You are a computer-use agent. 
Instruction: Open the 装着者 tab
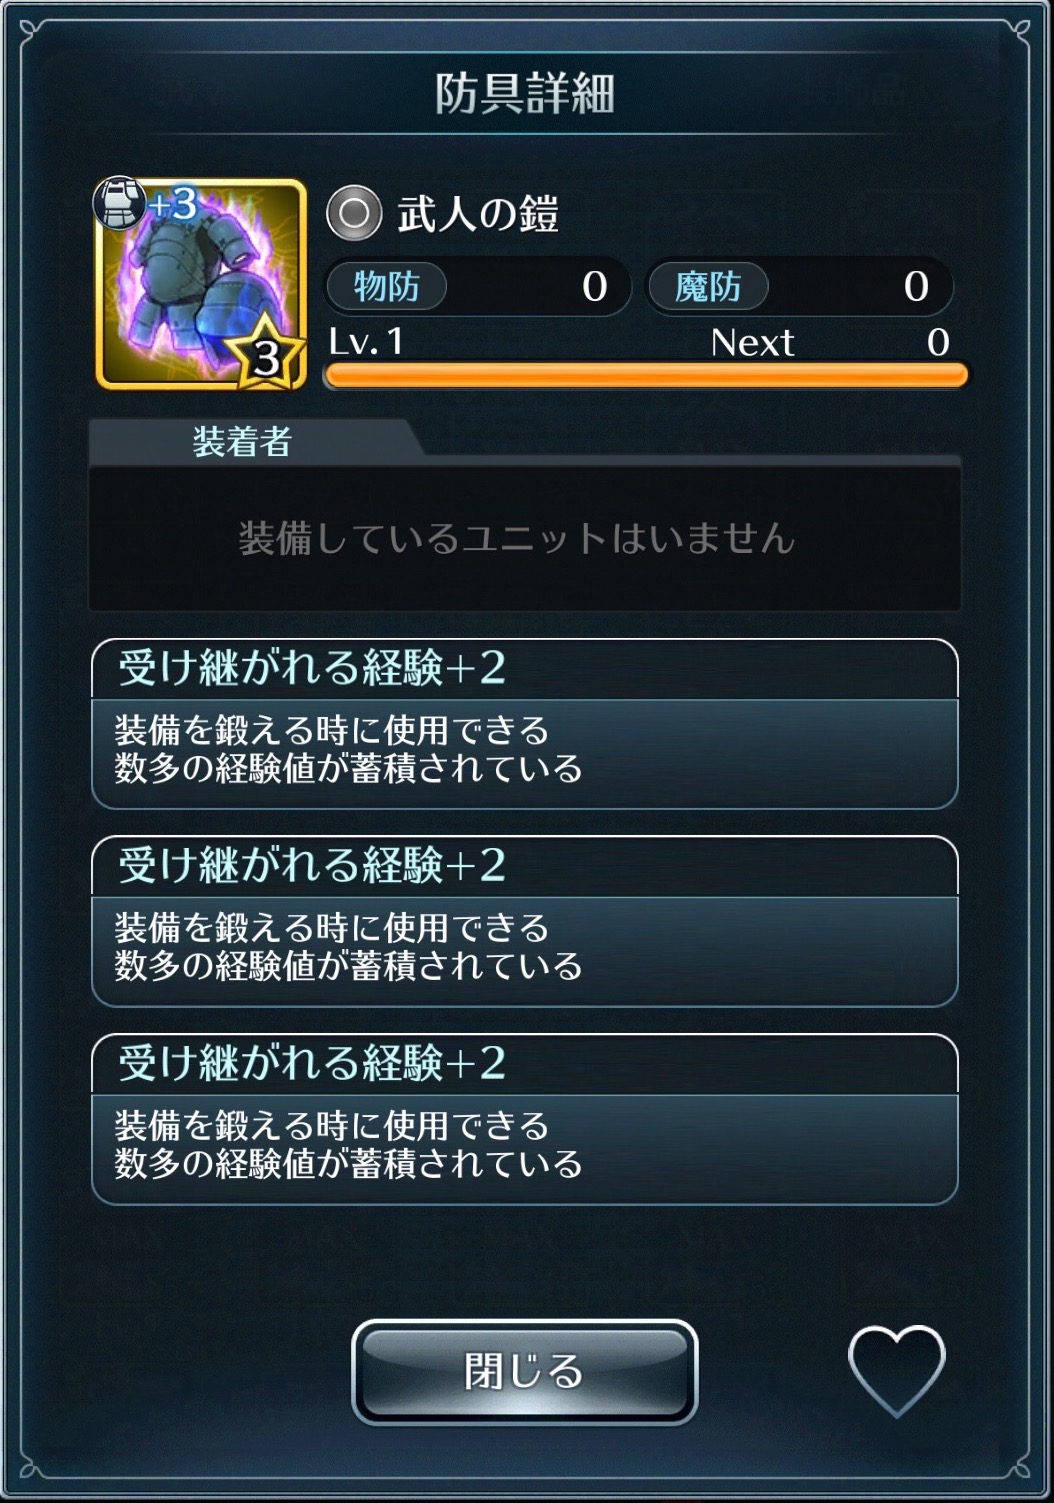242,441
